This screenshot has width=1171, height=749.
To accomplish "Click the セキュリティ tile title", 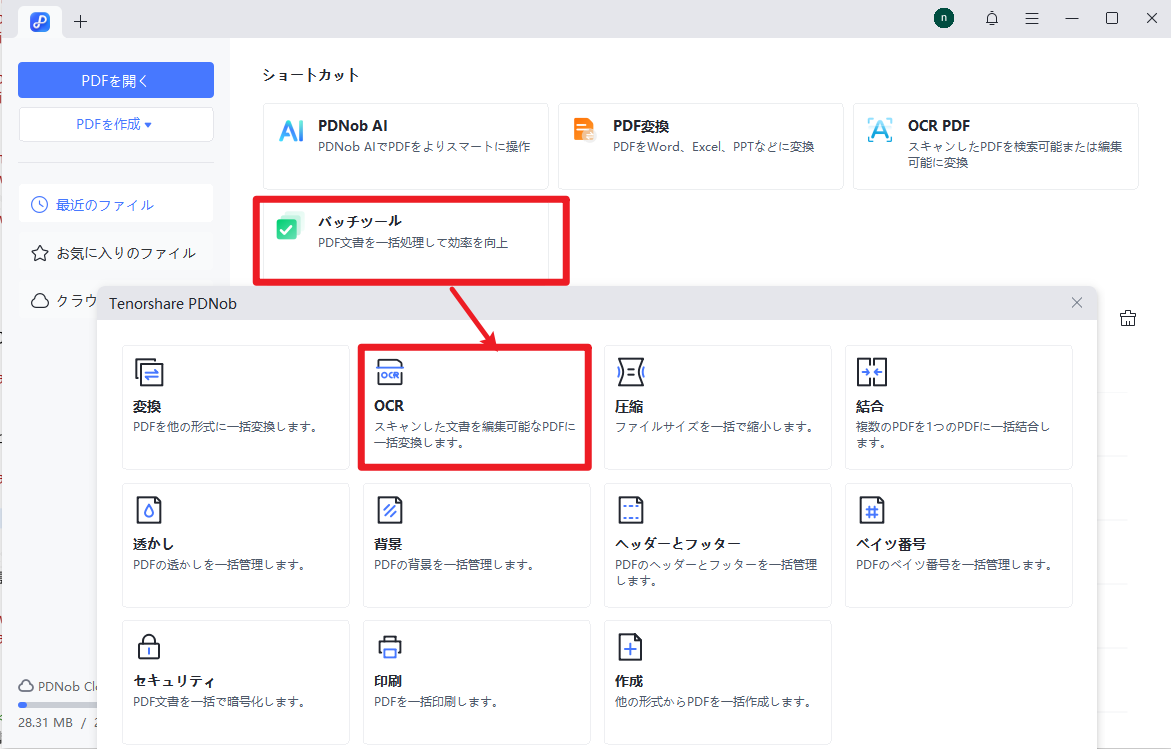I will point(174,681).
